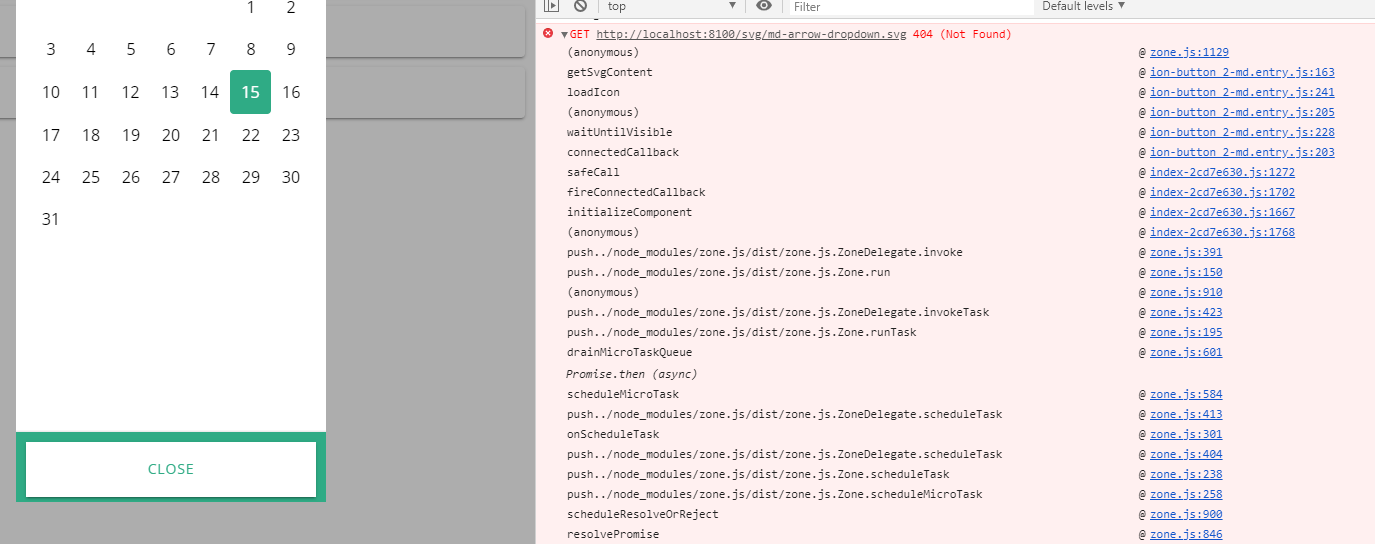Image resolution: width=1375 pixels, height=544 pixels.
Task: Show the console sidebar panel icon
Action: click(x=551, y=6)
